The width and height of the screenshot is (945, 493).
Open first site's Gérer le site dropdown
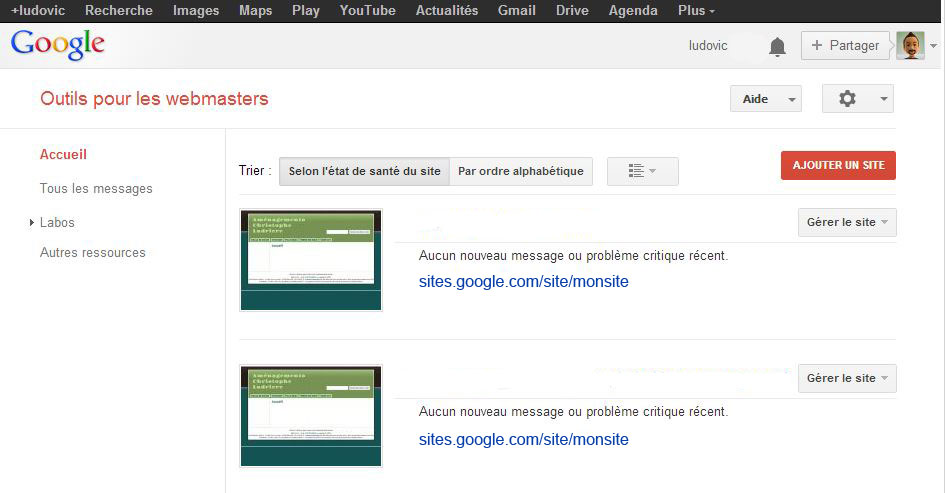click(847, 222)
